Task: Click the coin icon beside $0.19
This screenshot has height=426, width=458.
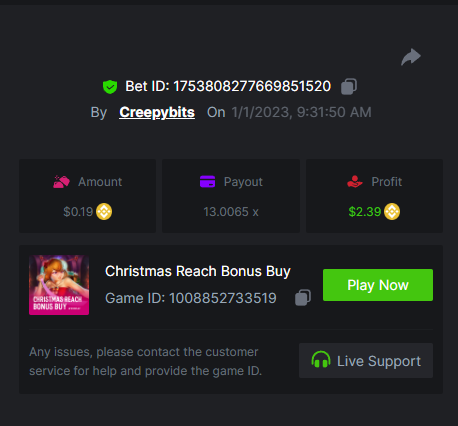Action: point(104,212)
